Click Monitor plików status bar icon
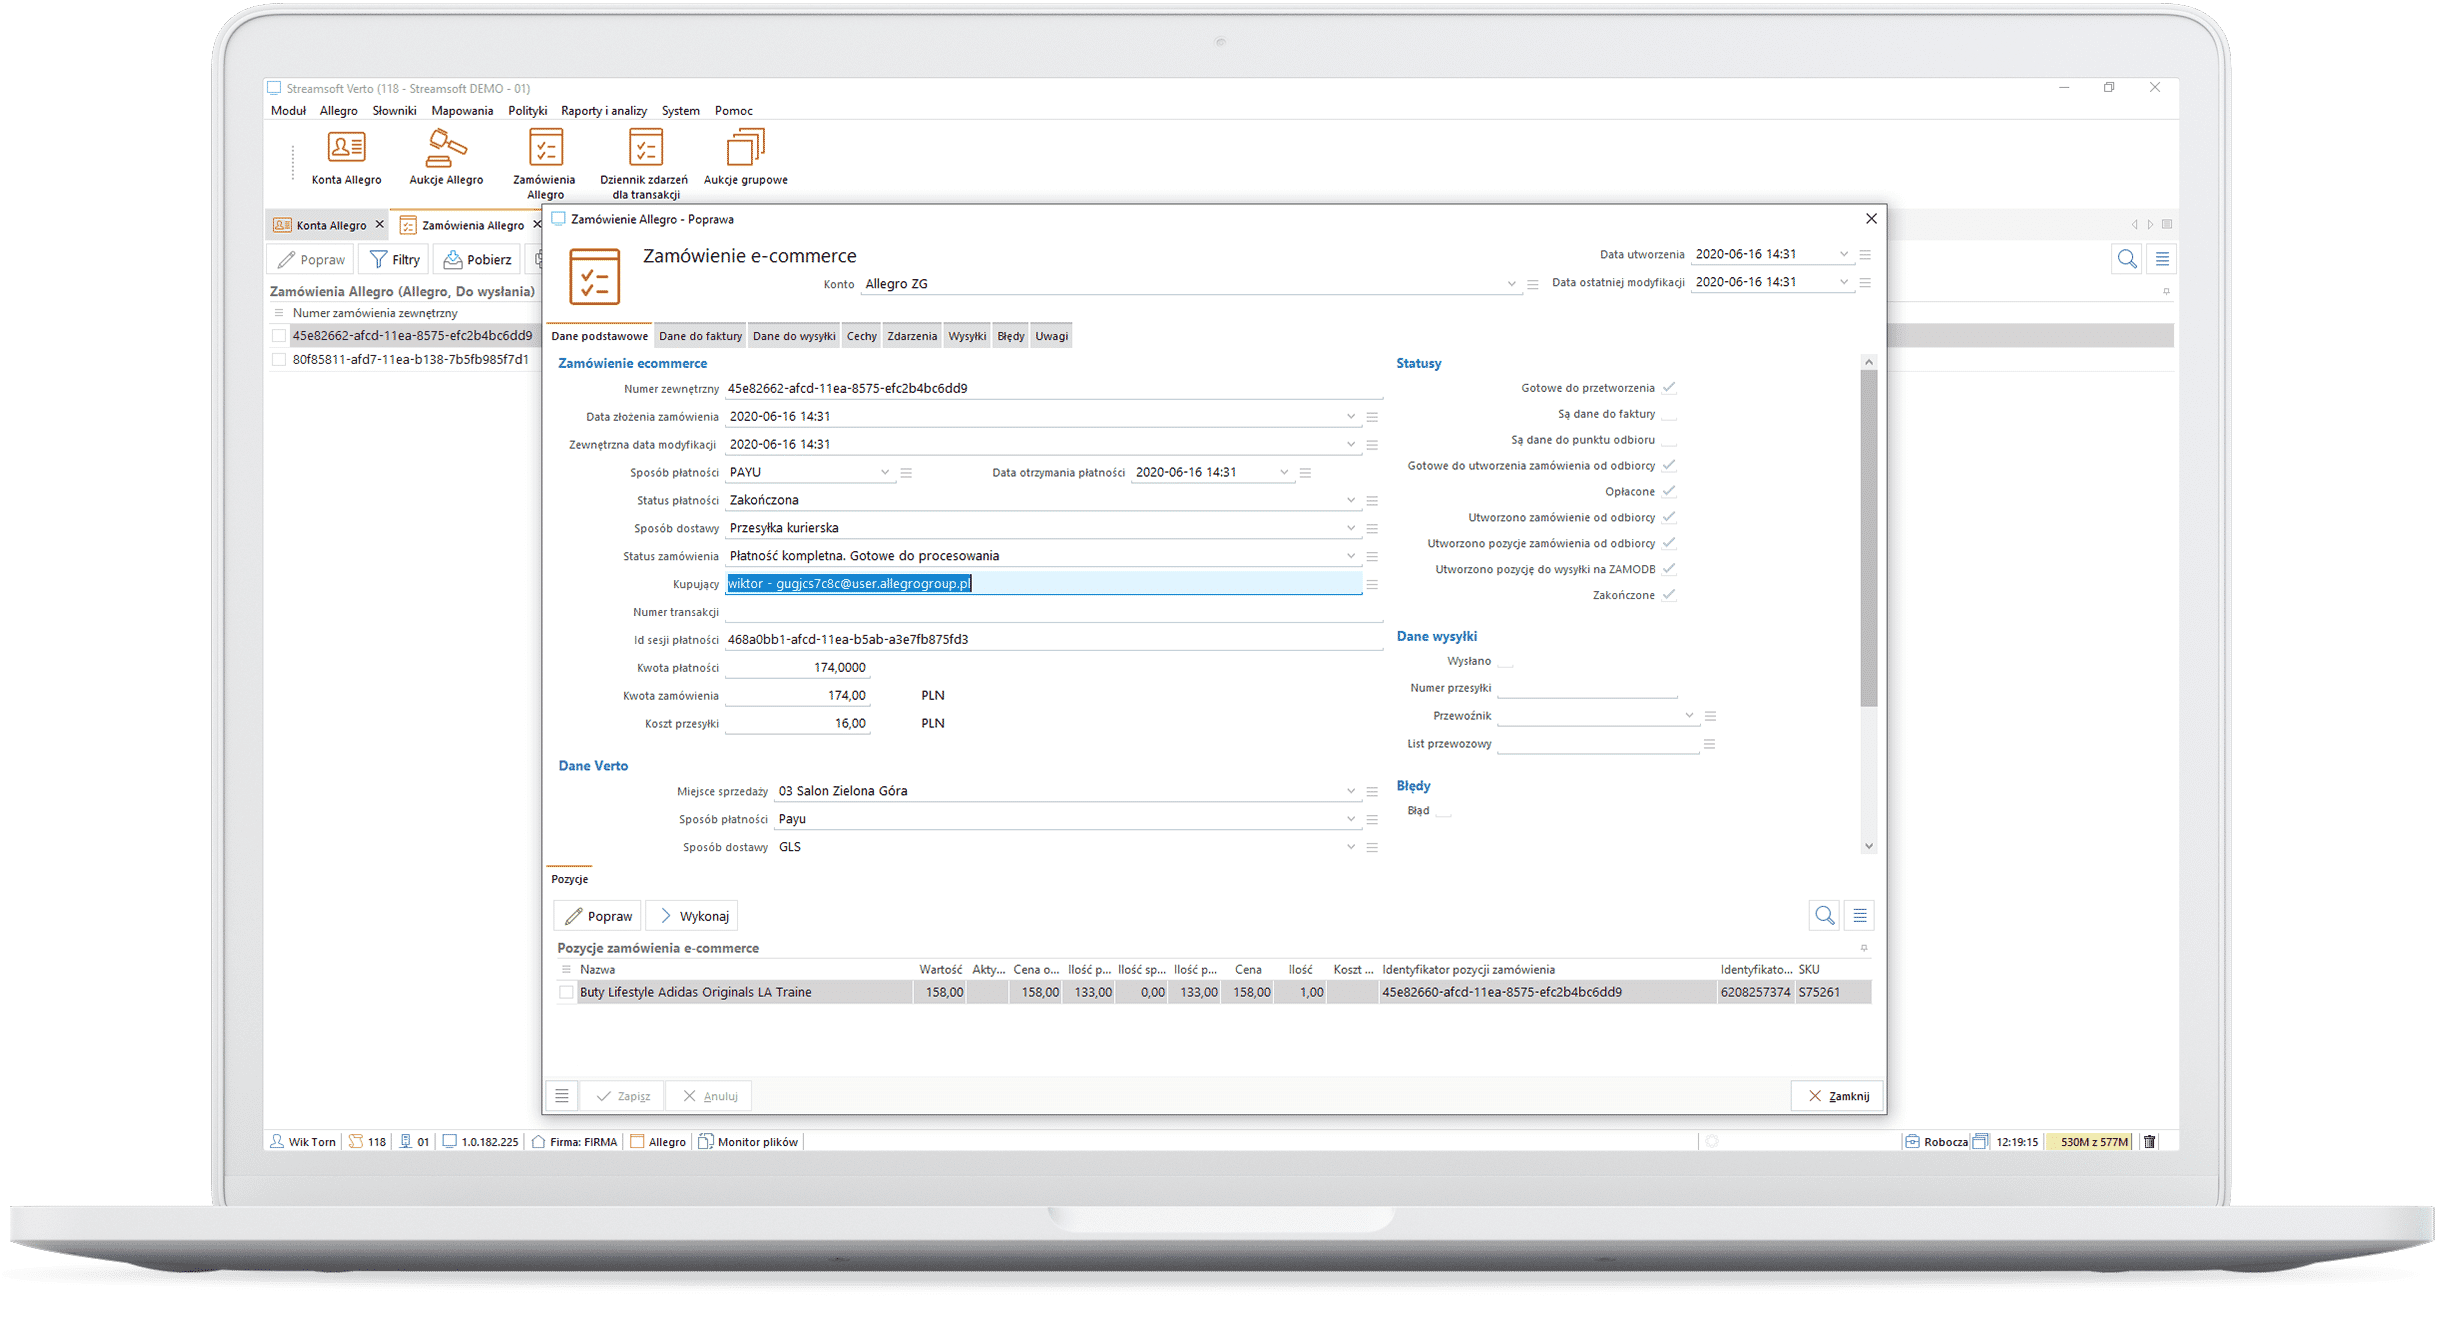This screenshot has width=2450, height=1333. coord(706,1141)
